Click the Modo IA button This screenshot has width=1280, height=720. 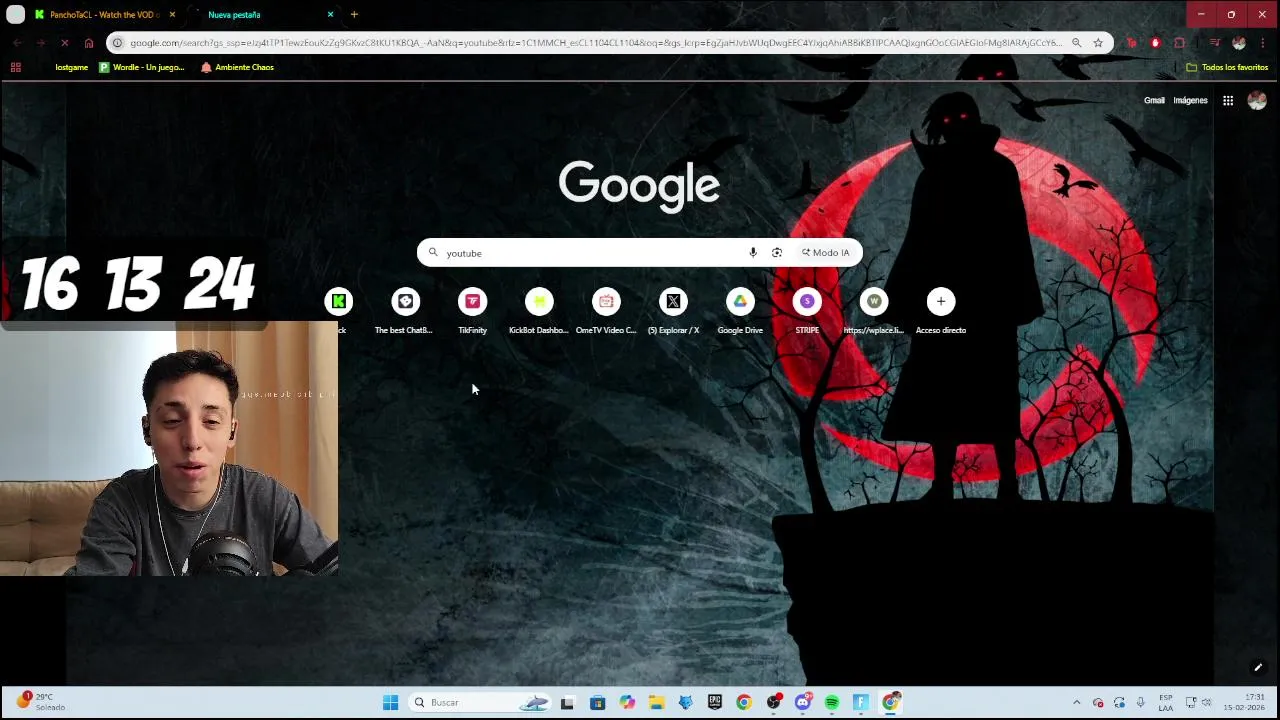coord(825,253)
